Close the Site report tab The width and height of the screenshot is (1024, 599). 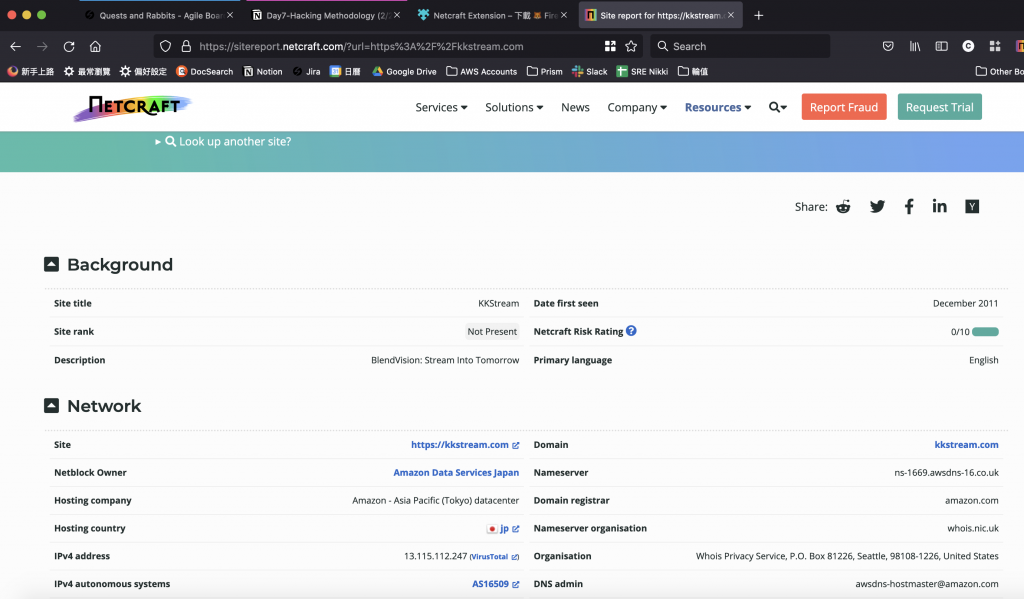[x=731, y=15]
